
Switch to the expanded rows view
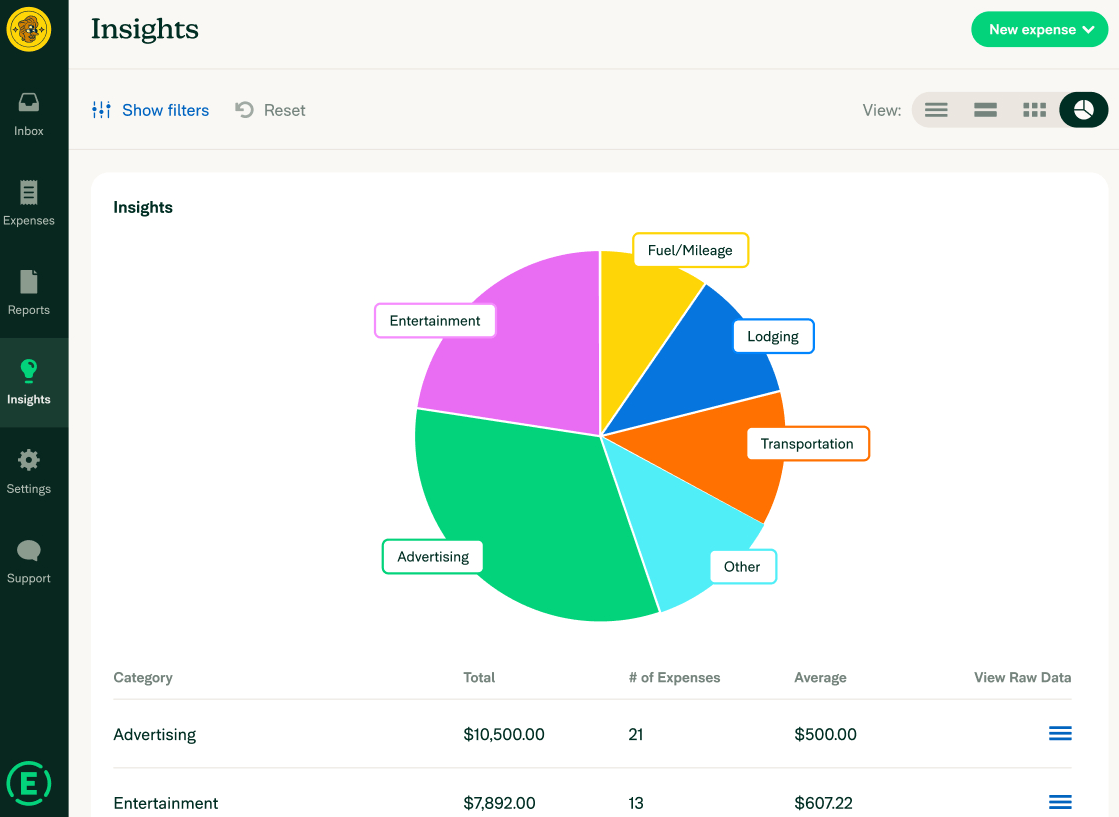(986, 110)
